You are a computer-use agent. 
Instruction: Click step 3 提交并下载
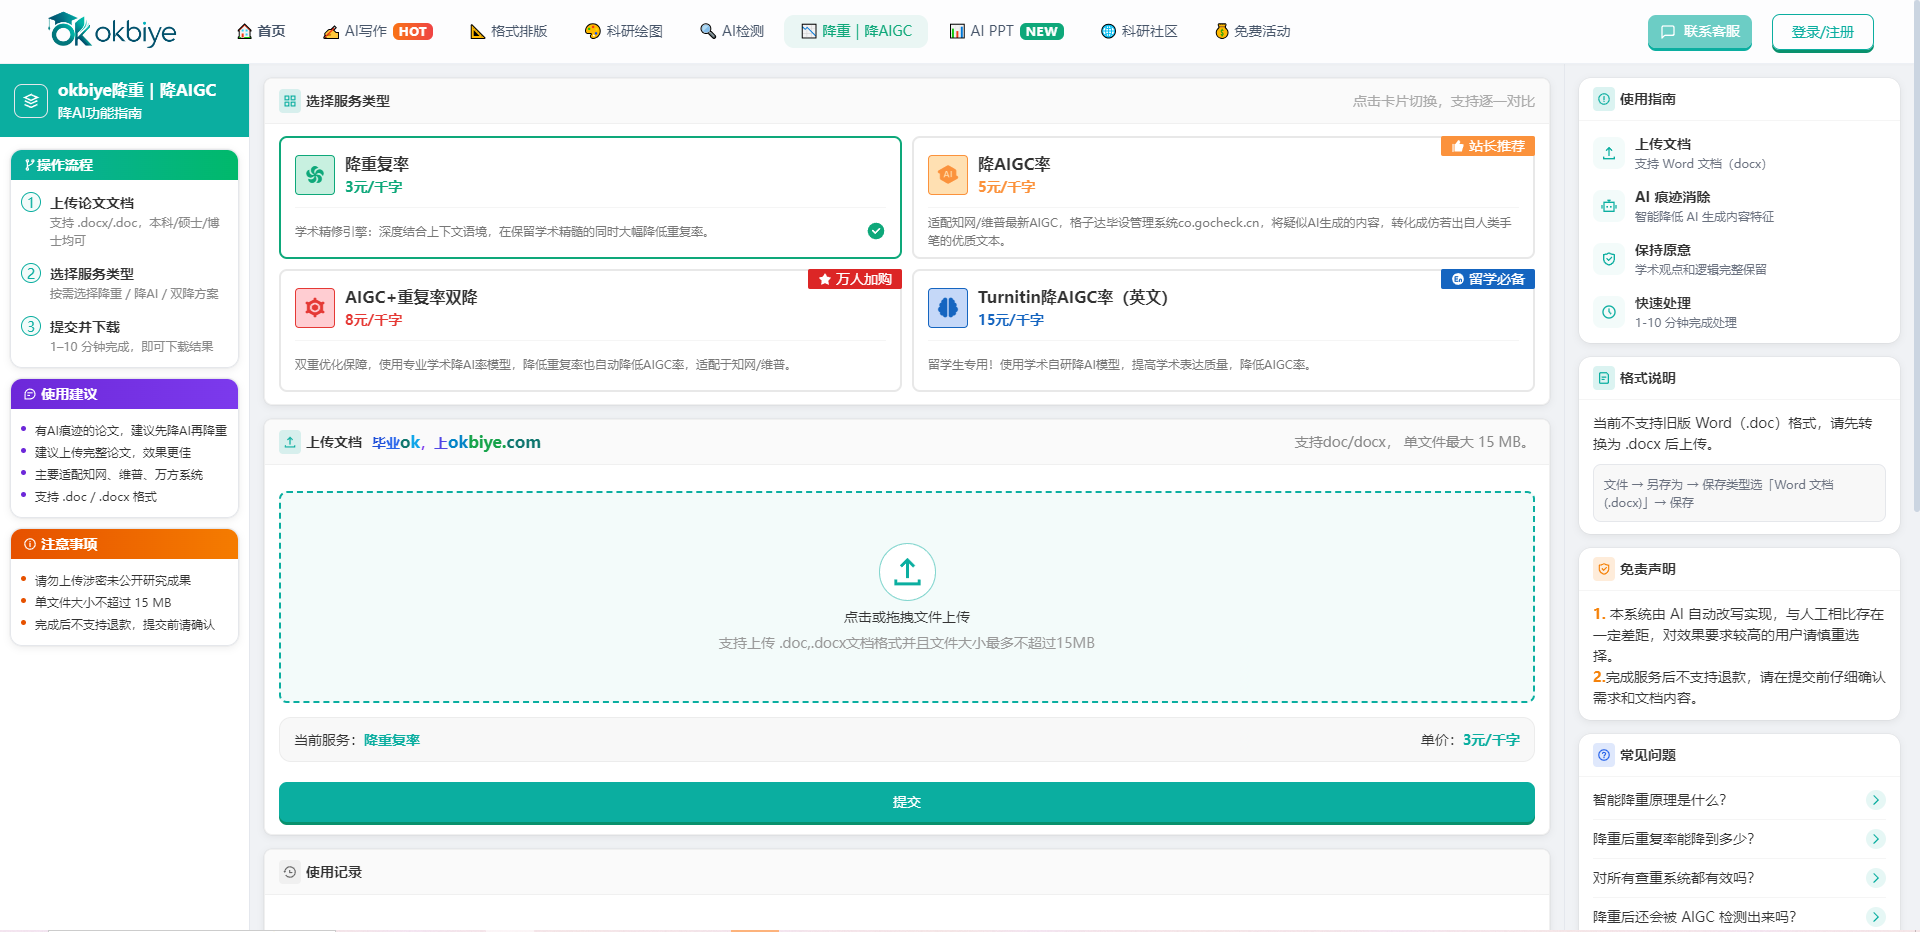coord(124,336)
